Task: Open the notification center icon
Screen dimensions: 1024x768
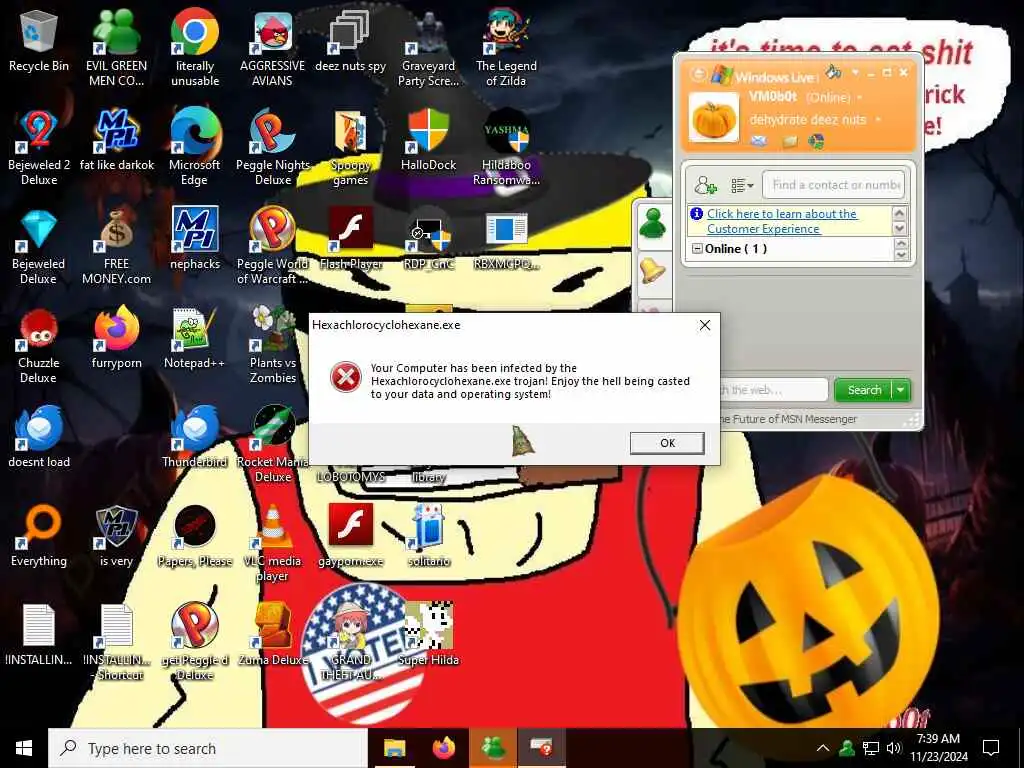Action: tap(991, 748)
